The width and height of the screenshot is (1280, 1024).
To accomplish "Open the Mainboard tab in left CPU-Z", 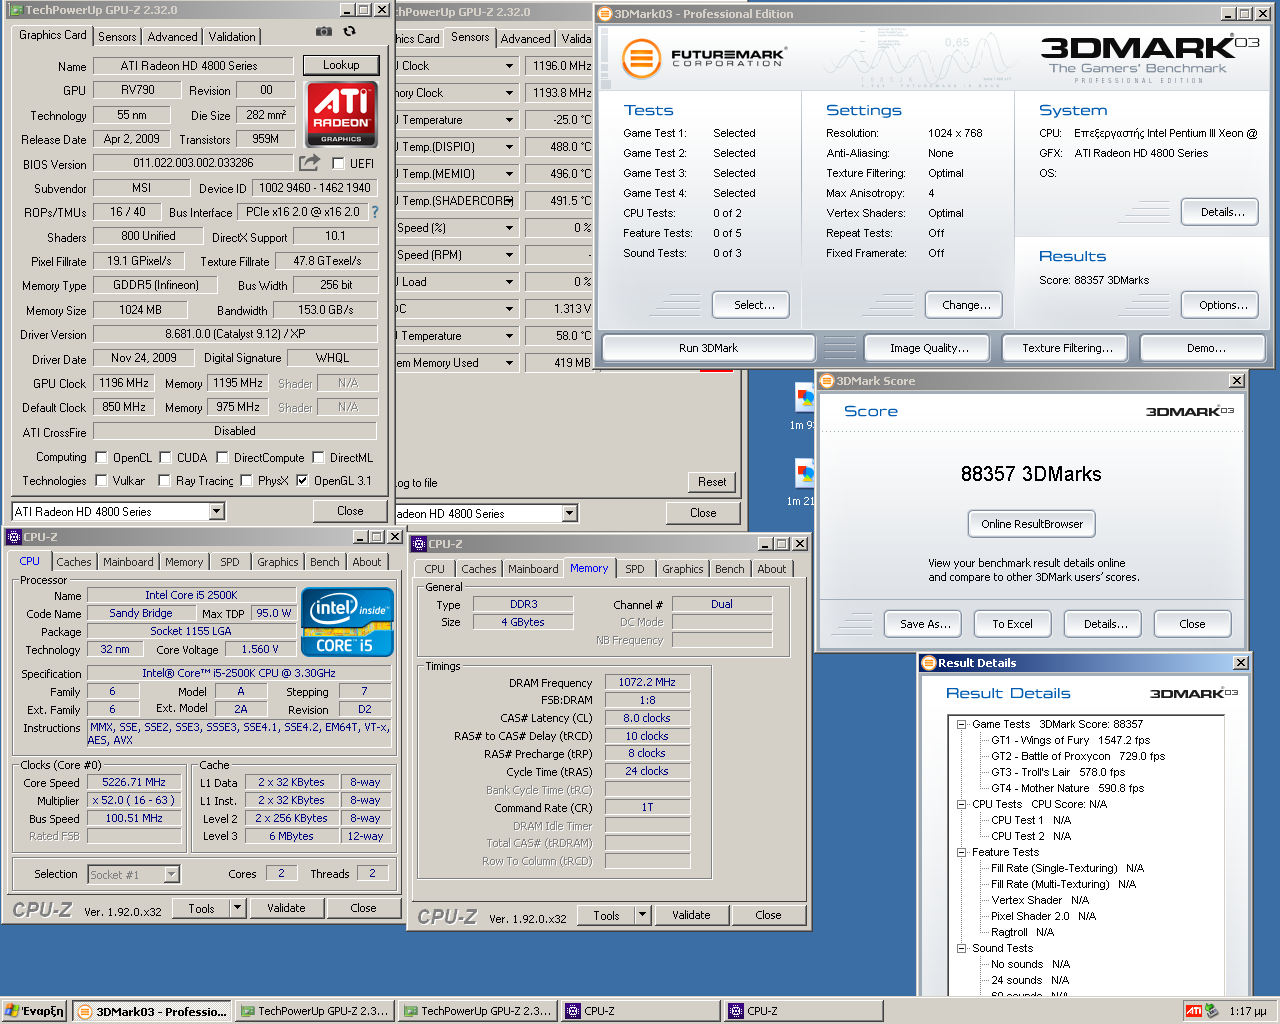I will (128, 562).
